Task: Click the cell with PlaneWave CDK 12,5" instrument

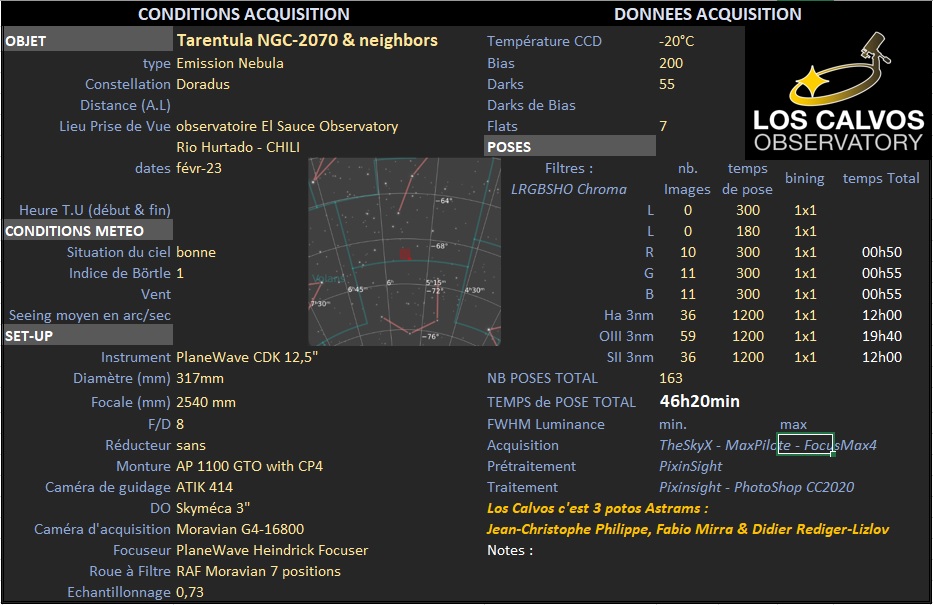Action: [247, 357]
